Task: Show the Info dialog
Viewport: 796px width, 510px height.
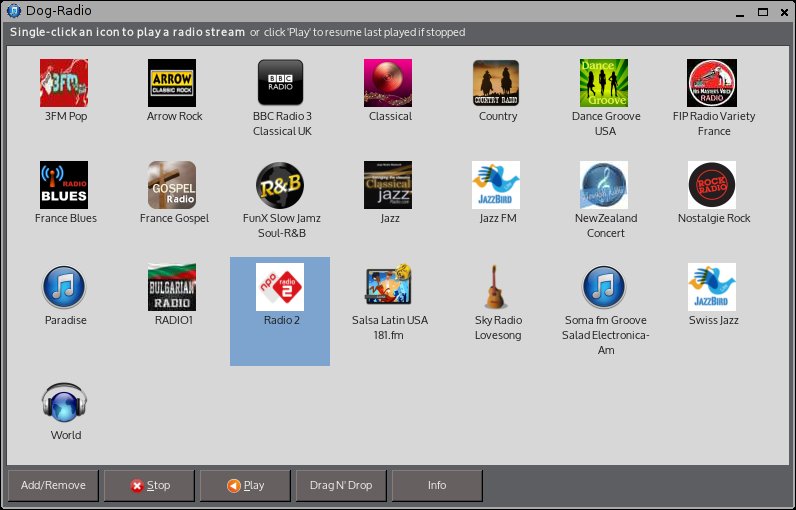Action: 437,486
